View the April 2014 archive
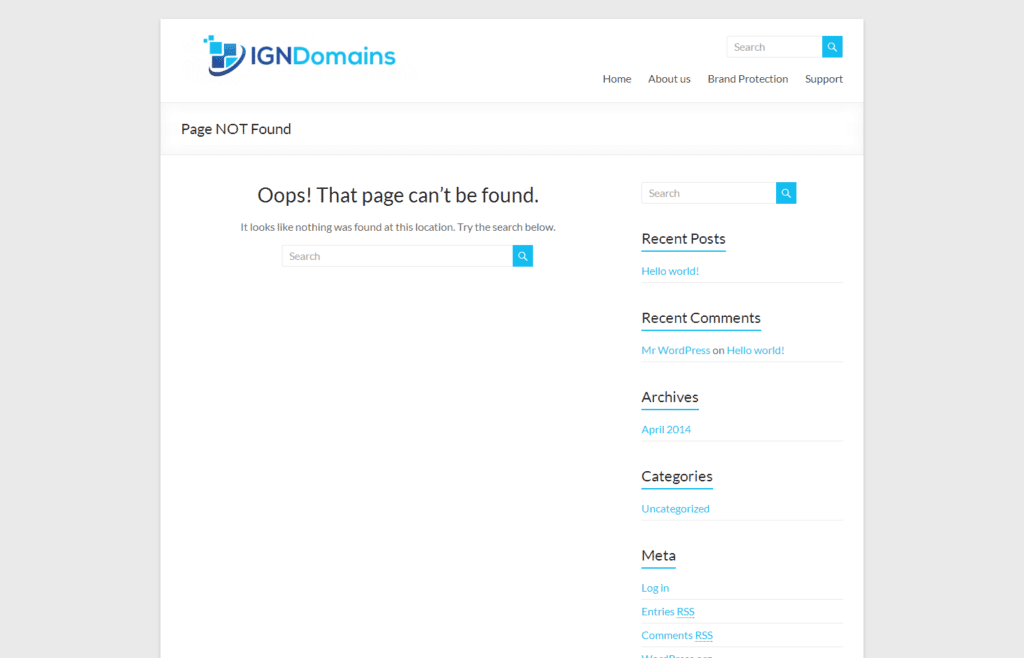1024x658 pixels. pos(666,429)
